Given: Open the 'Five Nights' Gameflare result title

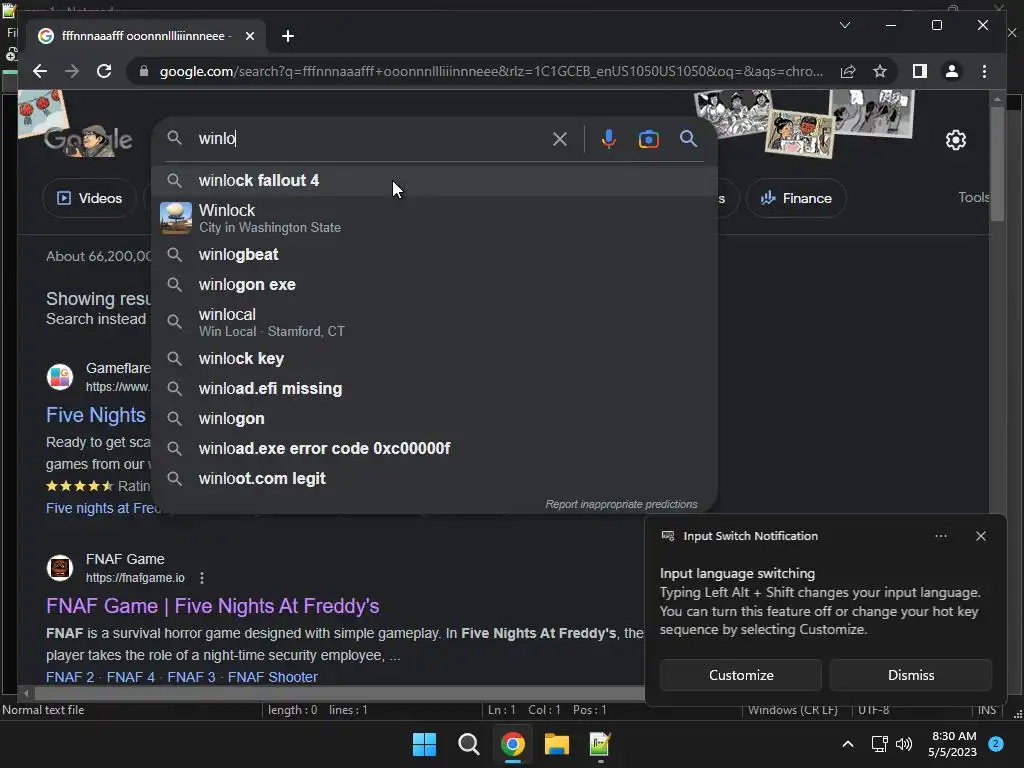Looking at the screenshot, I should (x=96, y=415).
